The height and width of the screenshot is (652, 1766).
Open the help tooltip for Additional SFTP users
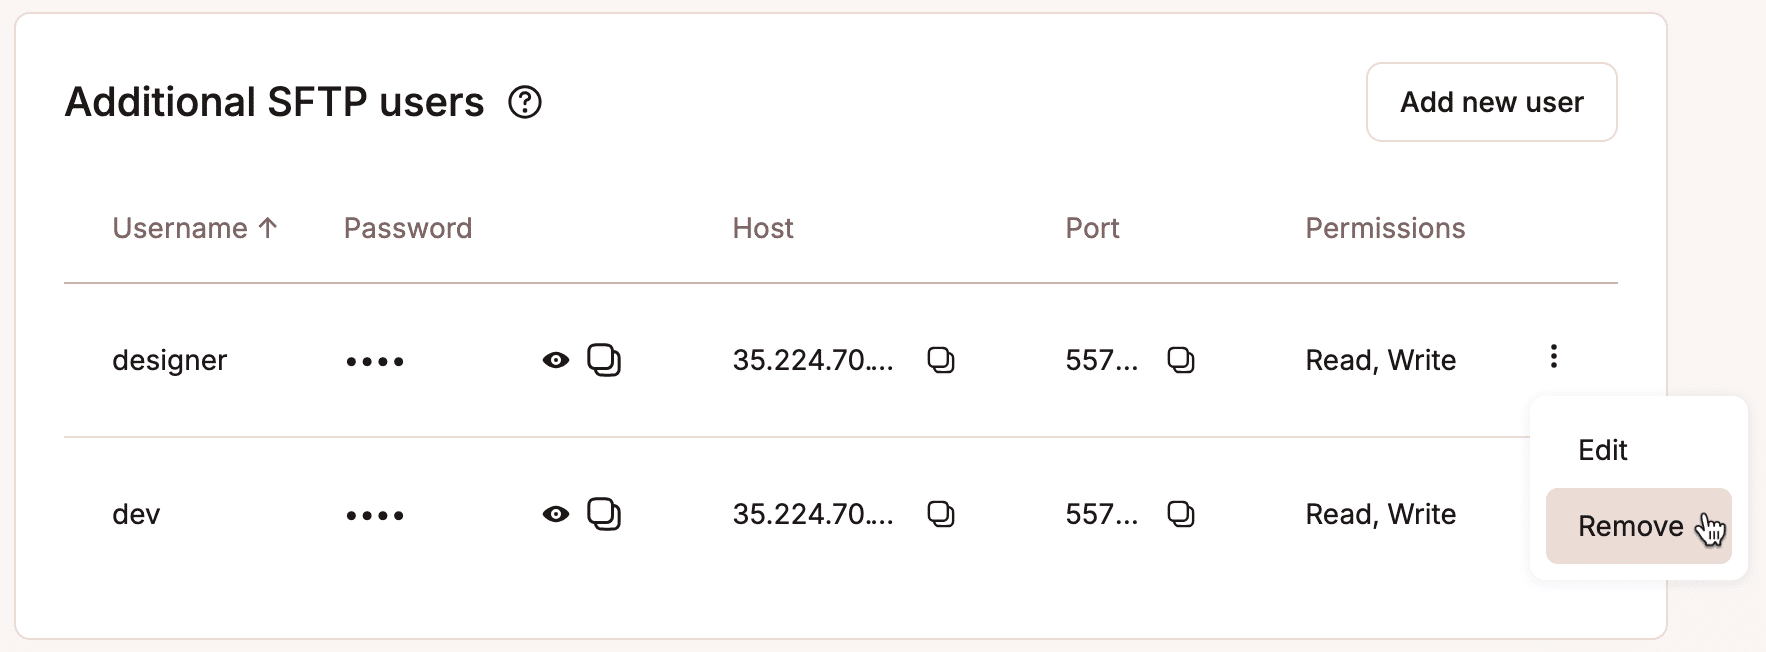[x=527, y=102]
